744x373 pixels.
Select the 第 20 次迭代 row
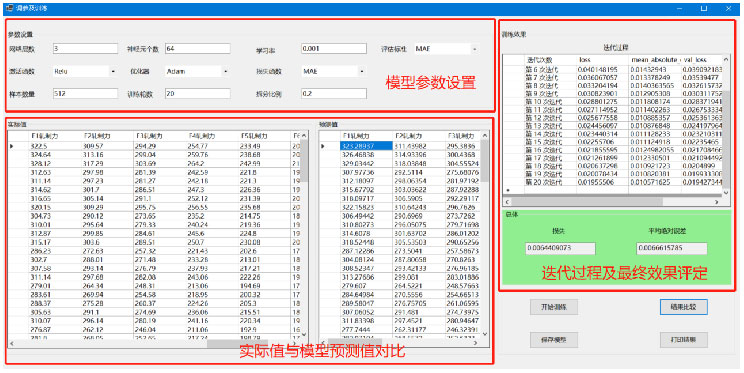tap(613, 182)
